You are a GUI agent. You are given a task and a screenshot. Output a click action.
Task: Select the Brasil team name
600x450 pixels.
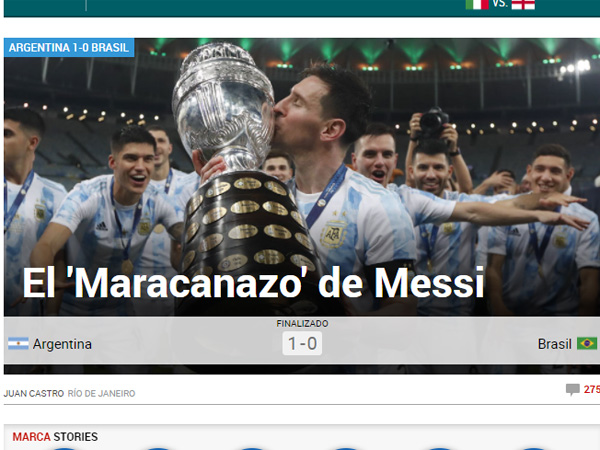pos(554,344)
